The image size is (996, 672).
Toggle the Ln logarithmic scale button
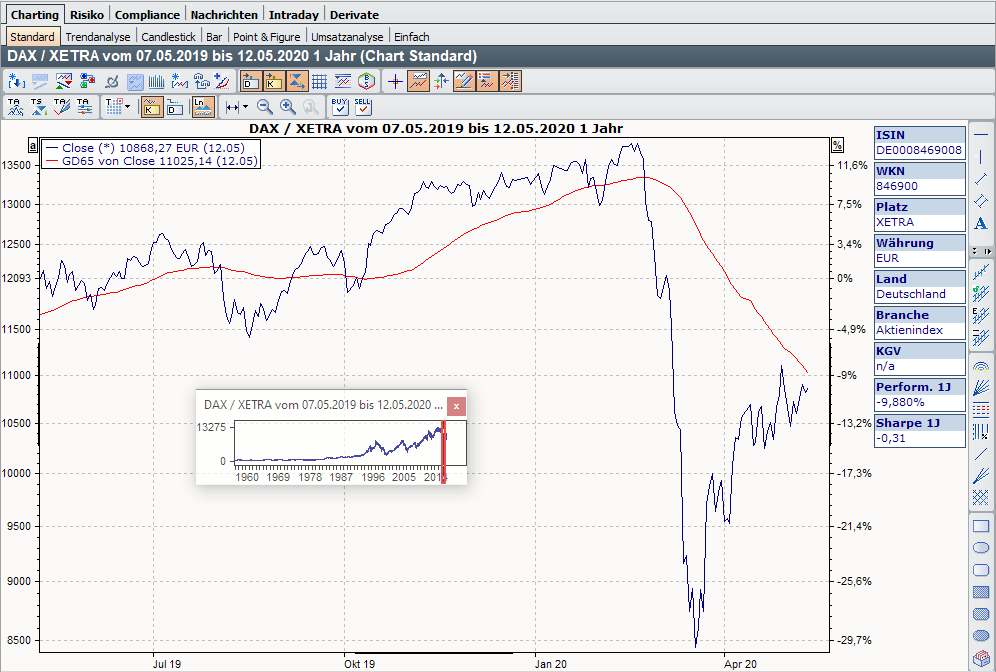click(203, 107)
